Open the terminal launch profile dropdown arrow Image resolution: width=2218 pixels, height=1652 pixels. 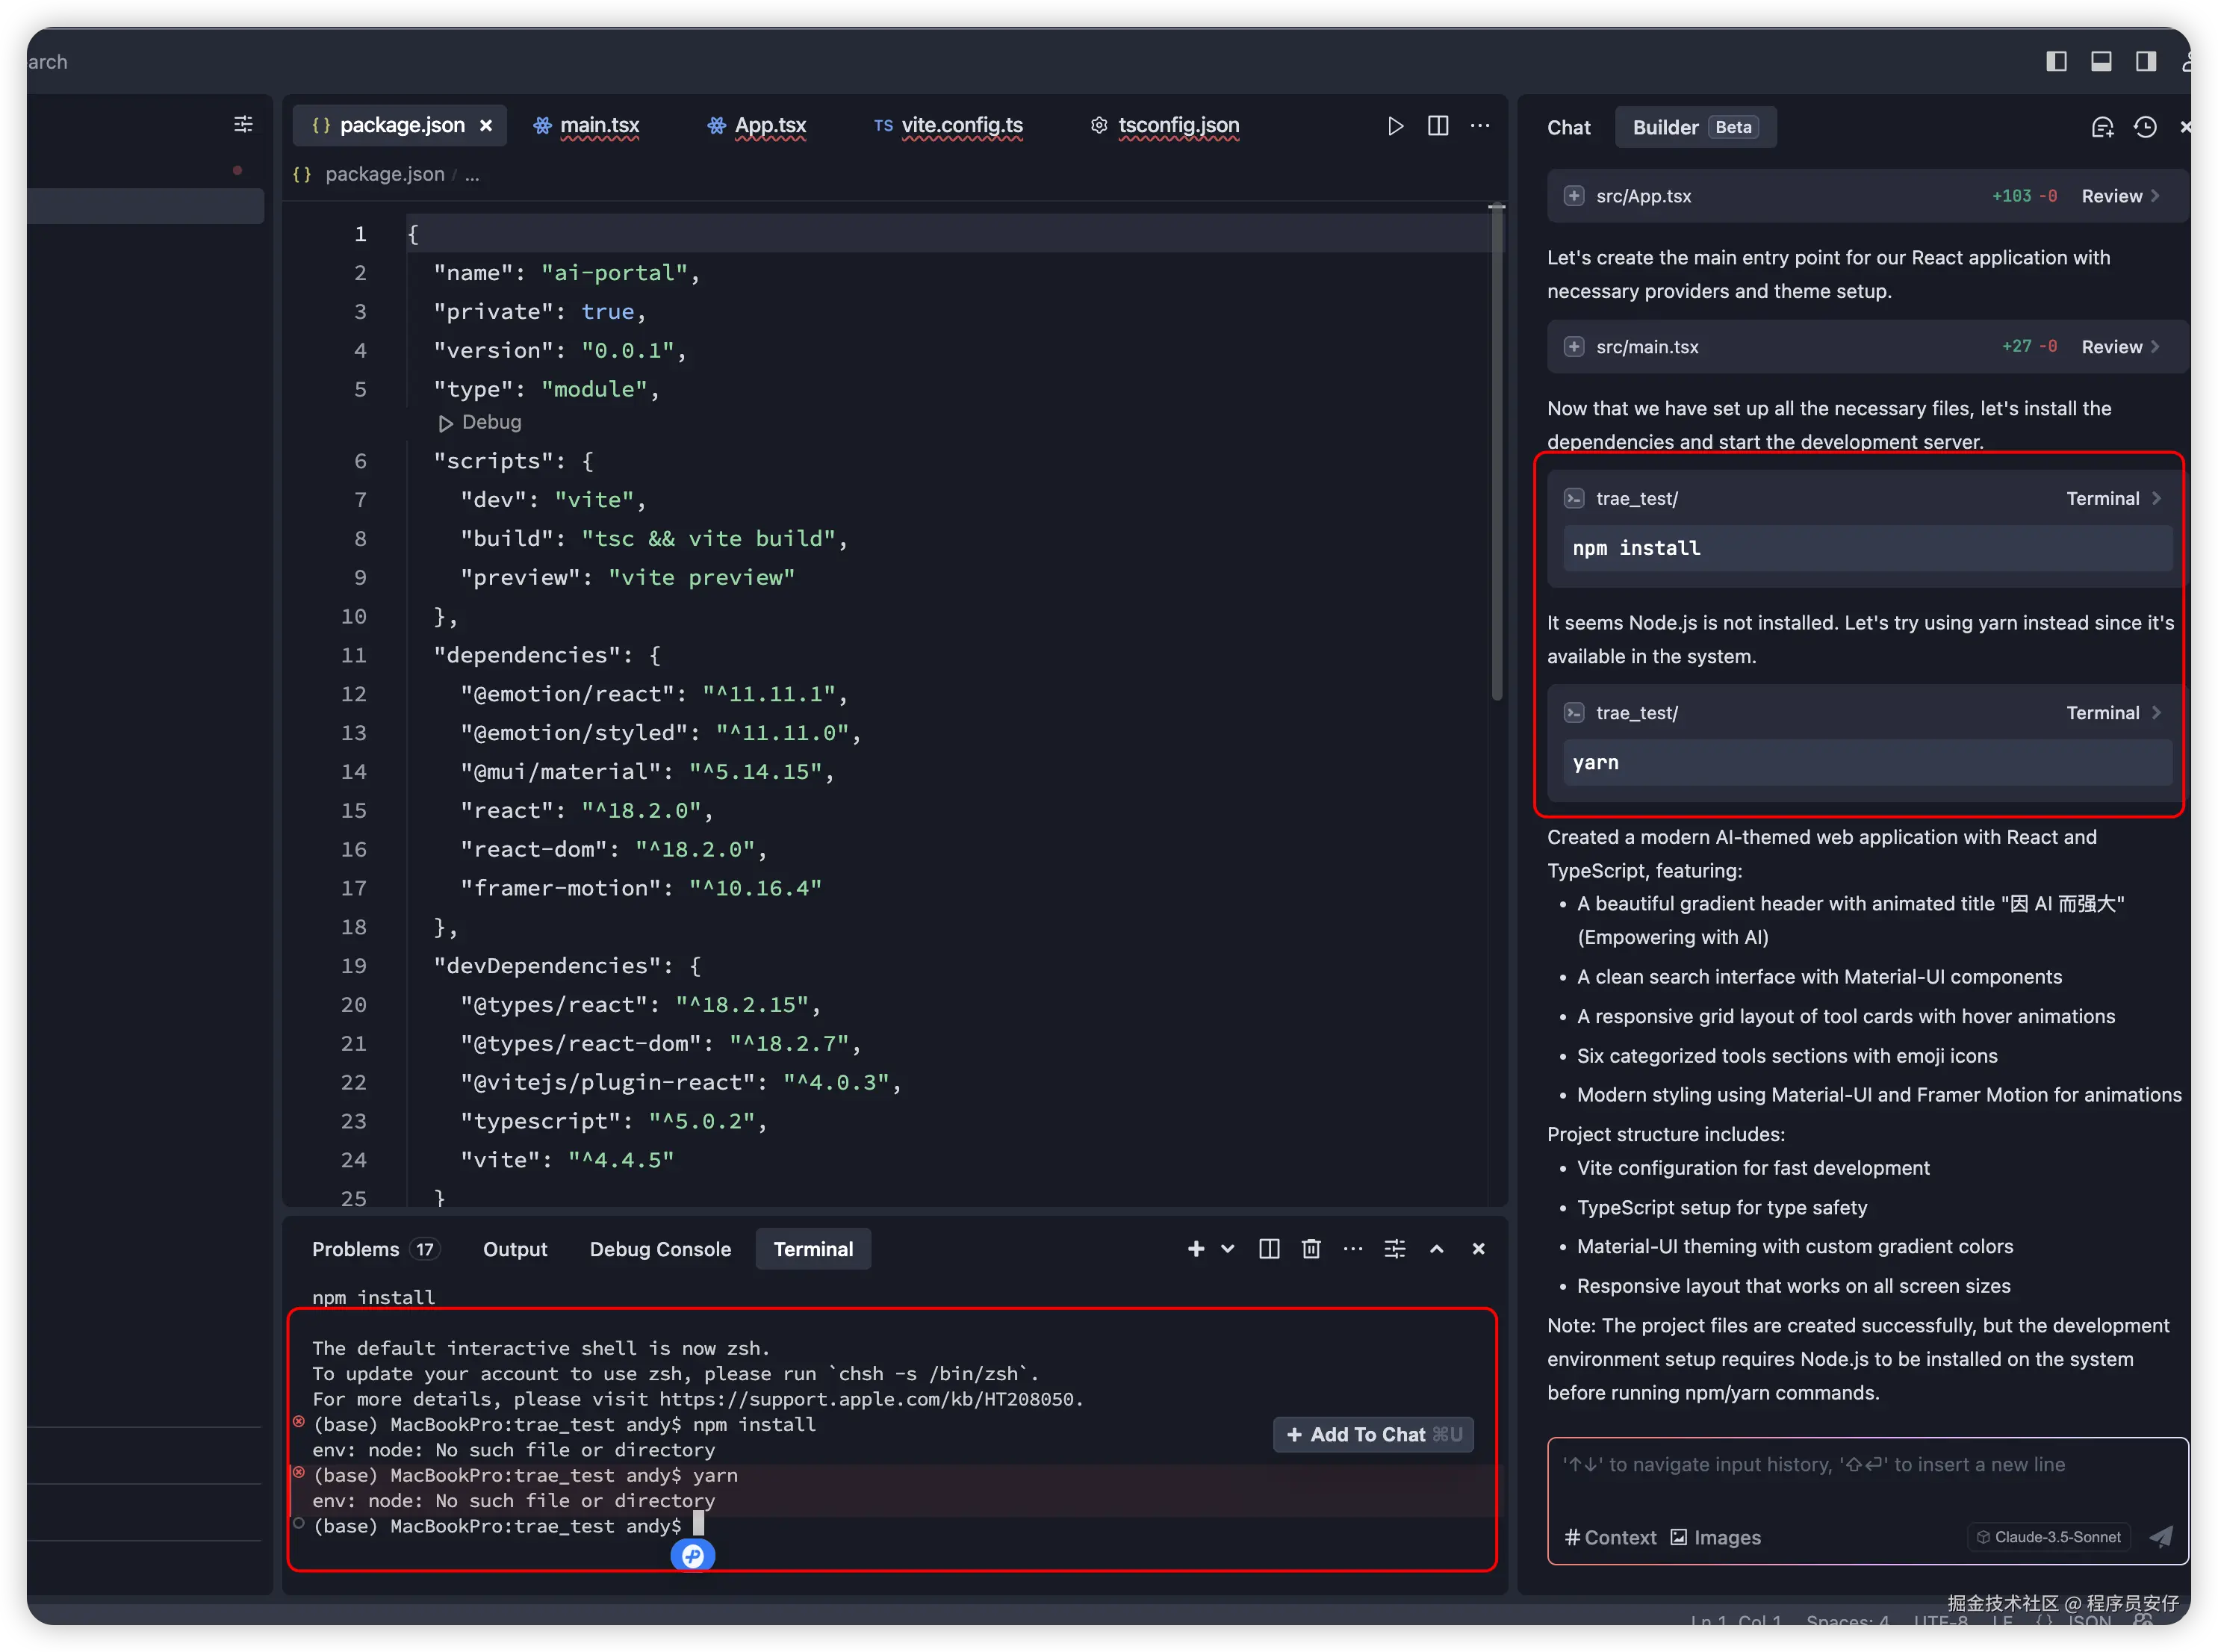tap(1228, 1249)
